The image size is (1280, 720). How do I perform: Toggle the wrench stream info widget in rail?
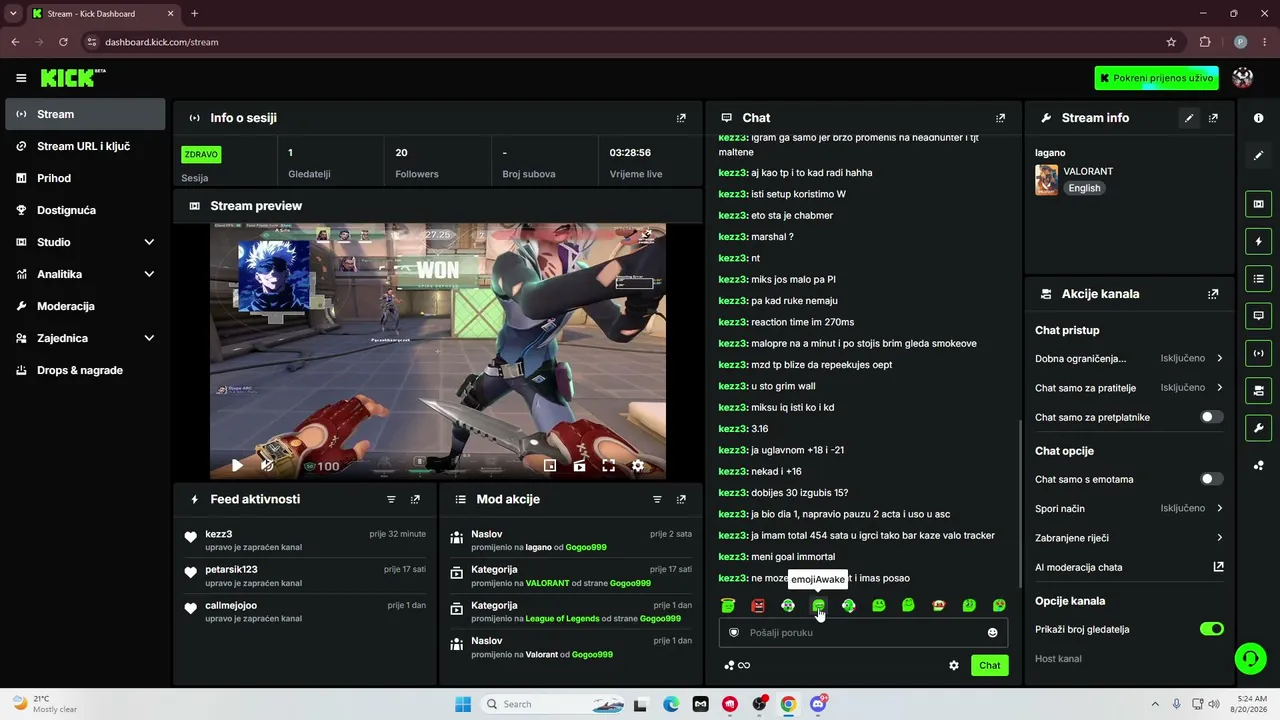pos(1258,428)
